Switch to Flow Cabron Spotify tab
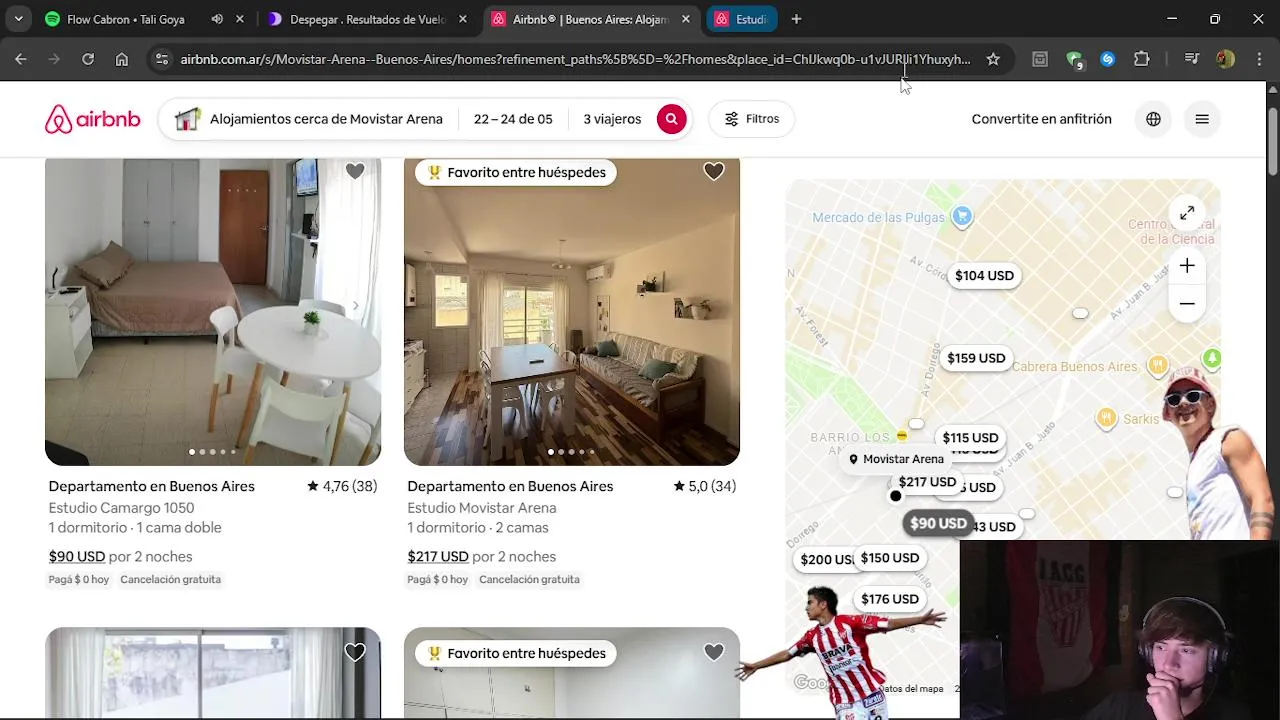 pyautogui.click(x=125, y=19)
